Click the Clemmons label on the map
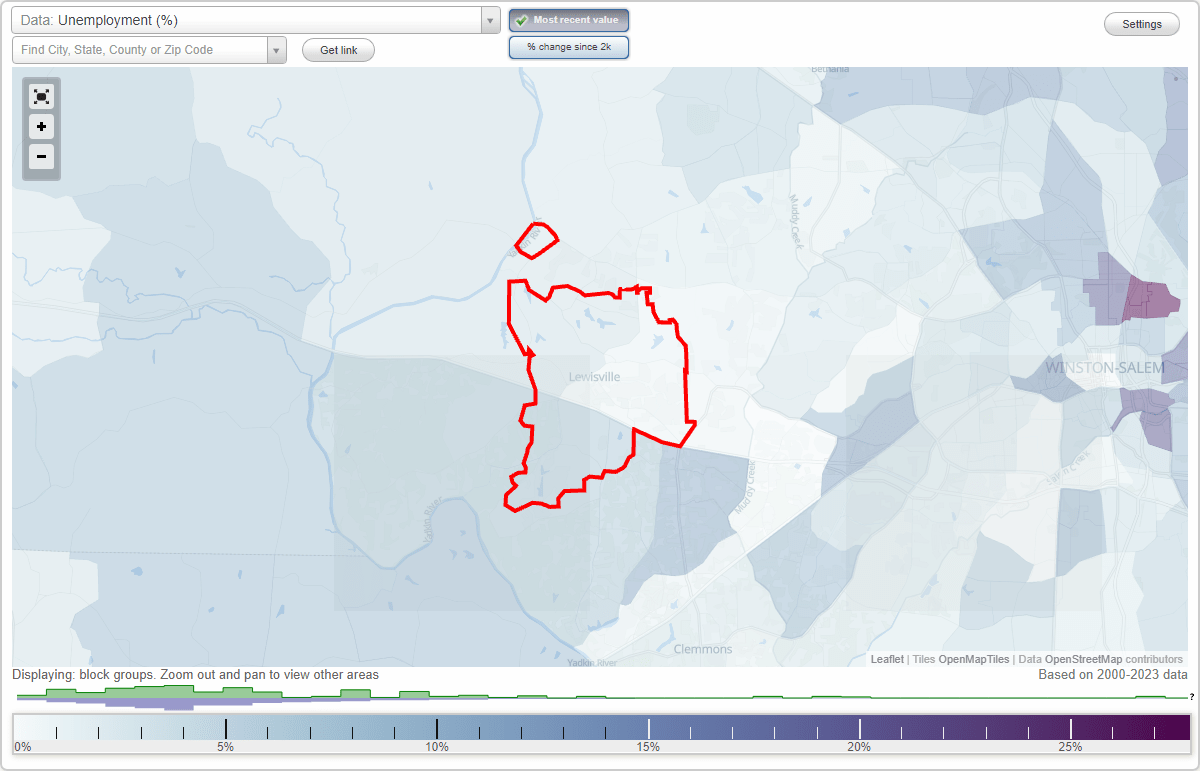Screen dimensions: 1200x771 tap(703, 649)
